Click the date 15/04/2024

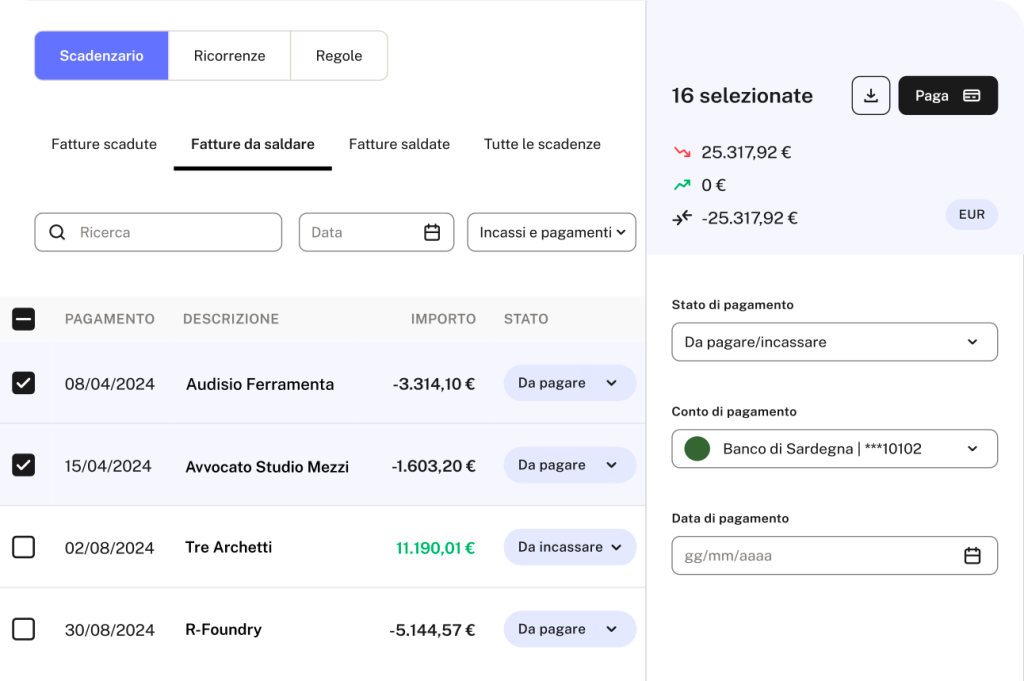click(x=108, y=466)
